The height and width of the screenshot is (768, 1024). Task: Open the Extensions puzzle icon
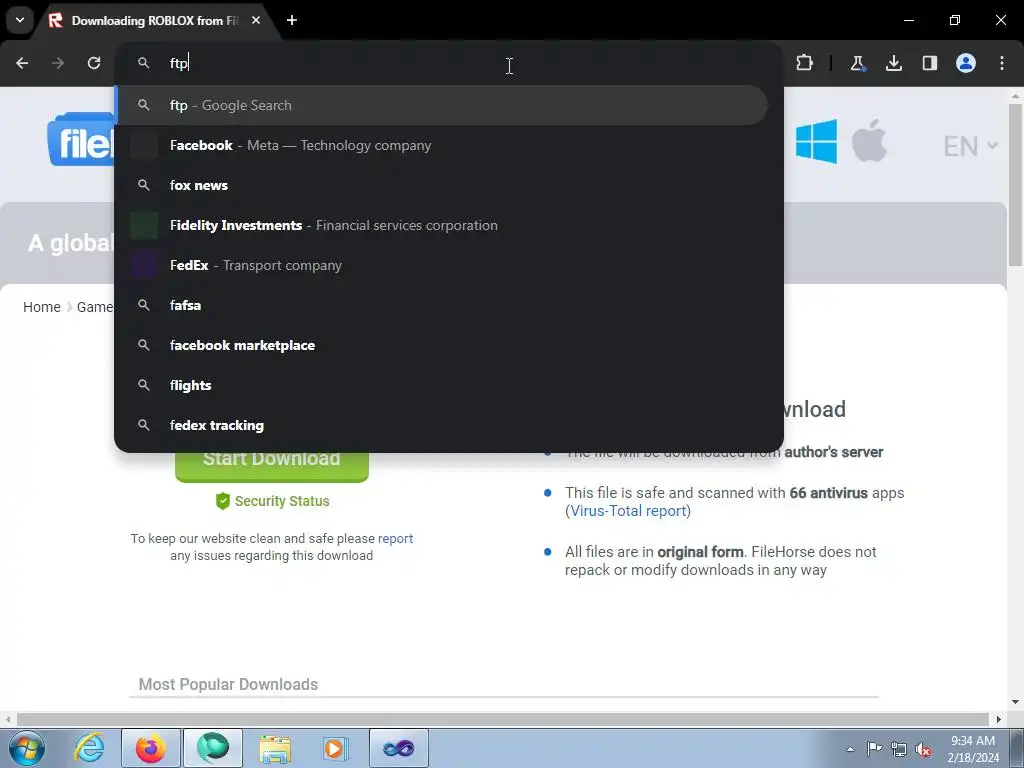point(805,63)
